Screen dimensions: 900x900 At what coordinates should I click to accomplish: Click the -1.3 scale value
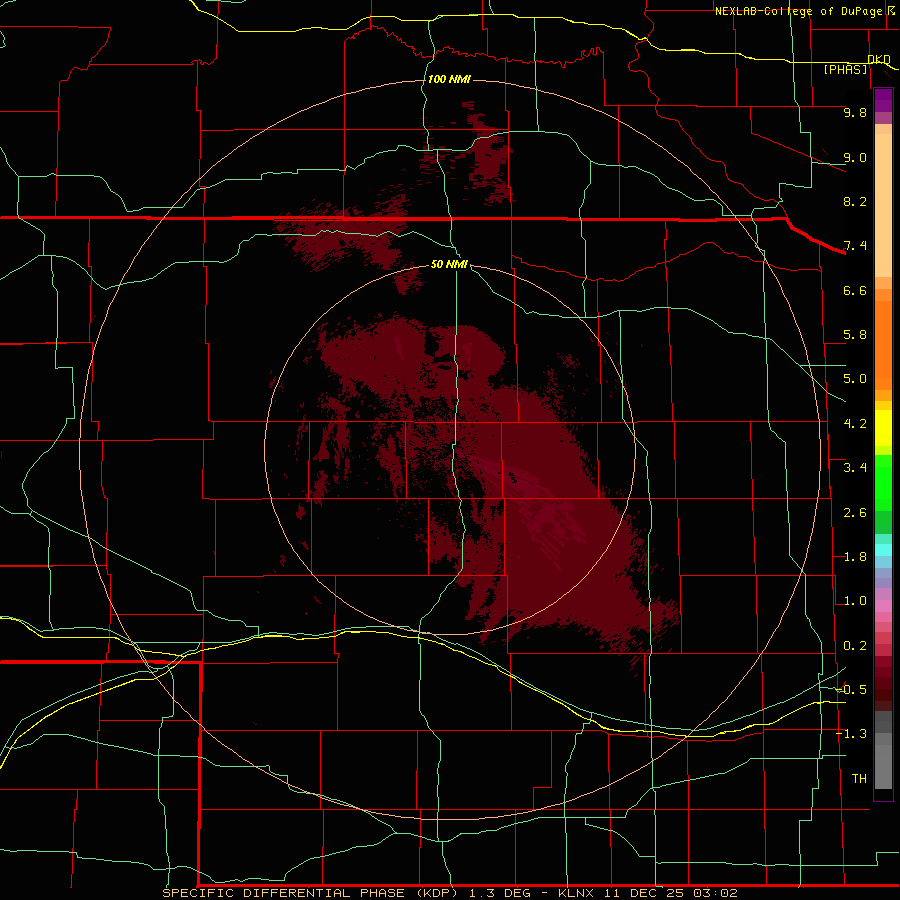click(x=852, y=734)
